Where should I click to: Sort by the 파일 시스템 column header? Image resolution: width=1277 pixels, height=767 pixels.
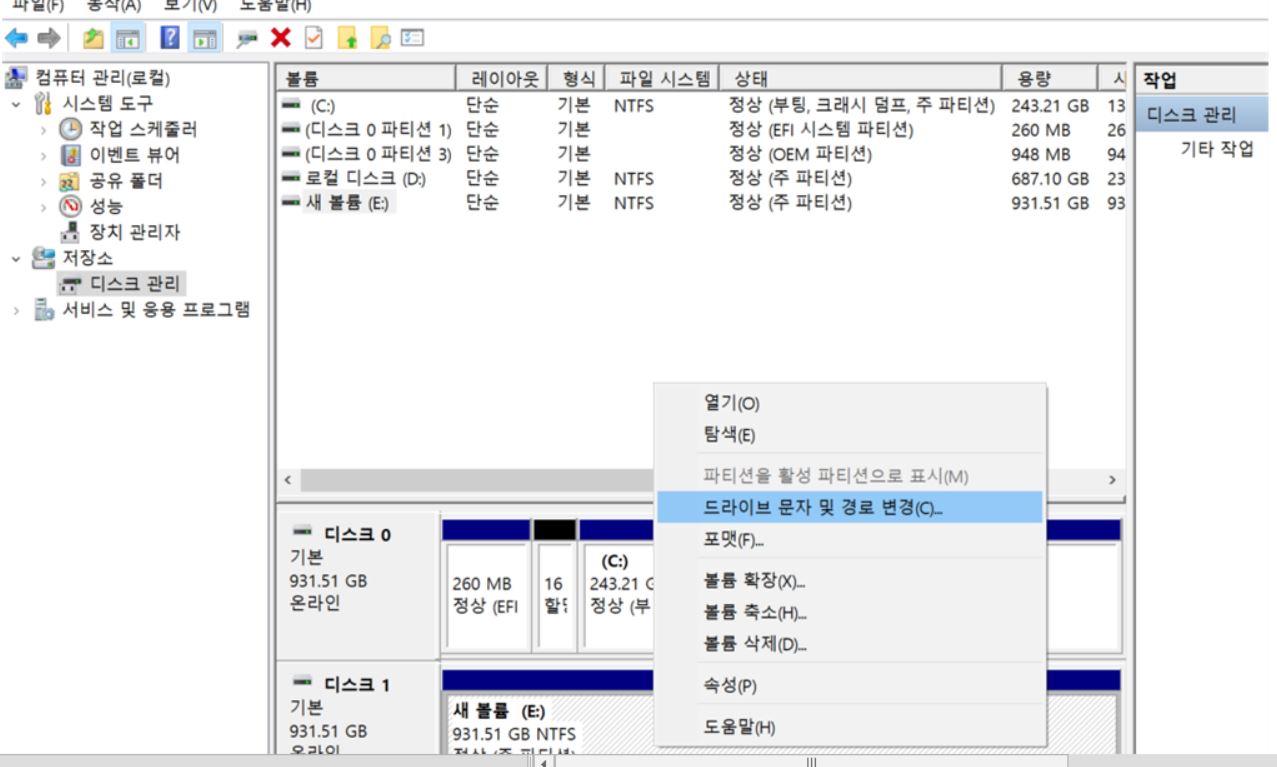[x=663, y=79]
